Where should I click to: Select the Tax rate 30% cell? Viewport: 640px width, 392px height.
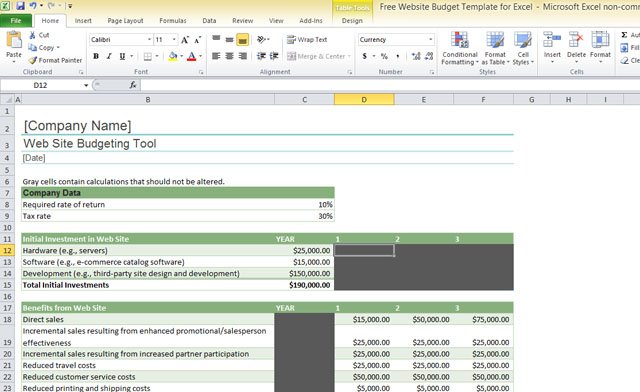pyautogui.click(x=304, y=216)
